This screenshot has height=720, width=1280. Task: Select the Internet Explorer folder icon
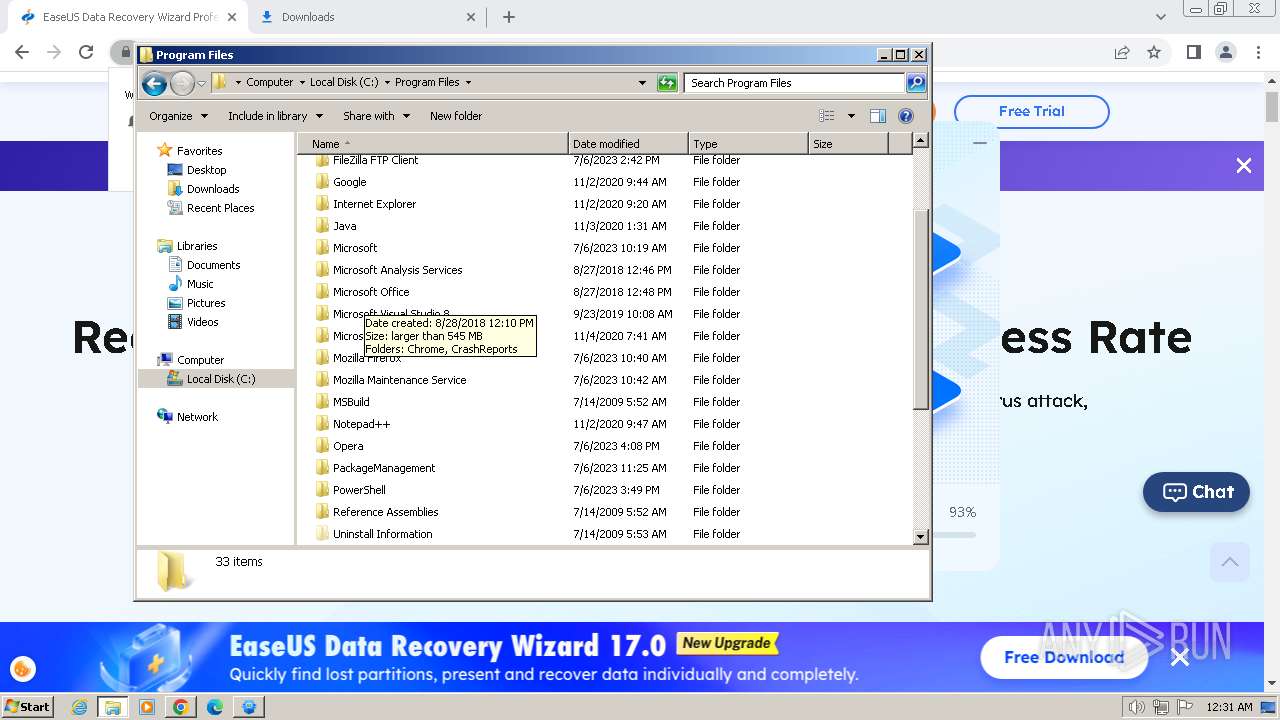pyautogui.click(x=322, y=204)
